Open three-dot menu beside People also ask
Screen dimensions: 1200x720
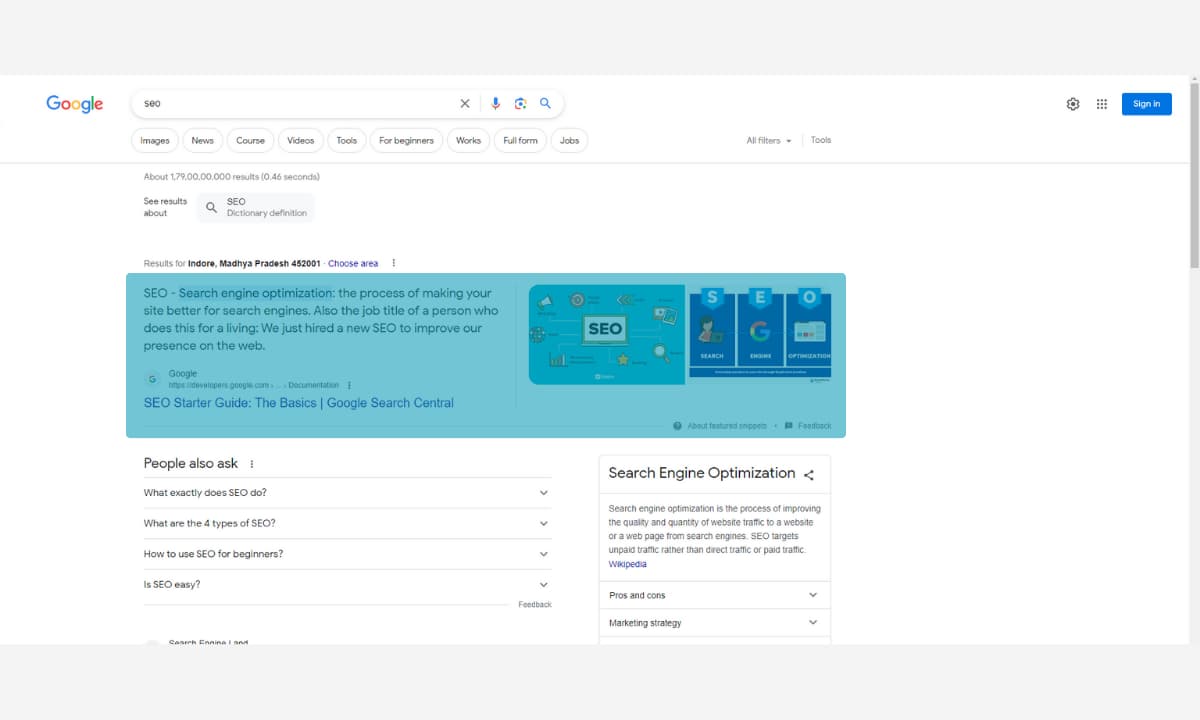click(252, 464)
